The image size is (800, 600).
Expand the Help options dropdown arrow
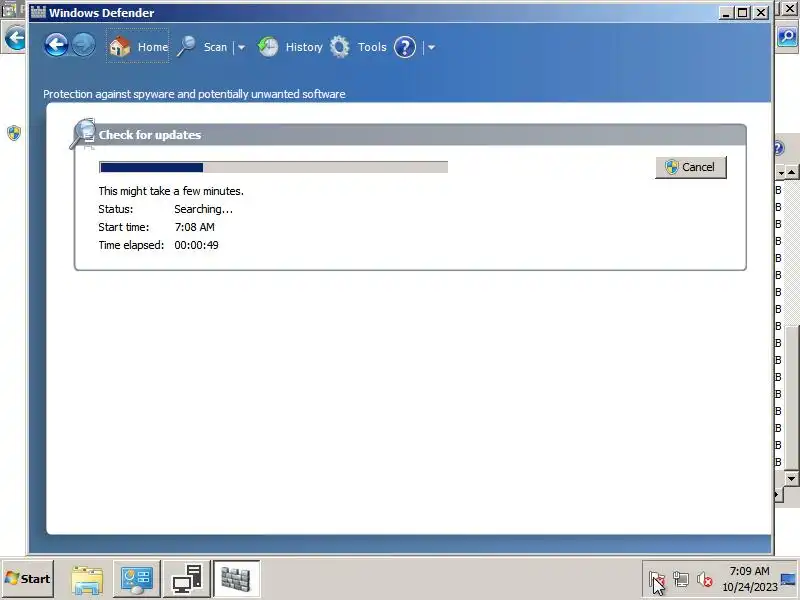click(431, 47)
